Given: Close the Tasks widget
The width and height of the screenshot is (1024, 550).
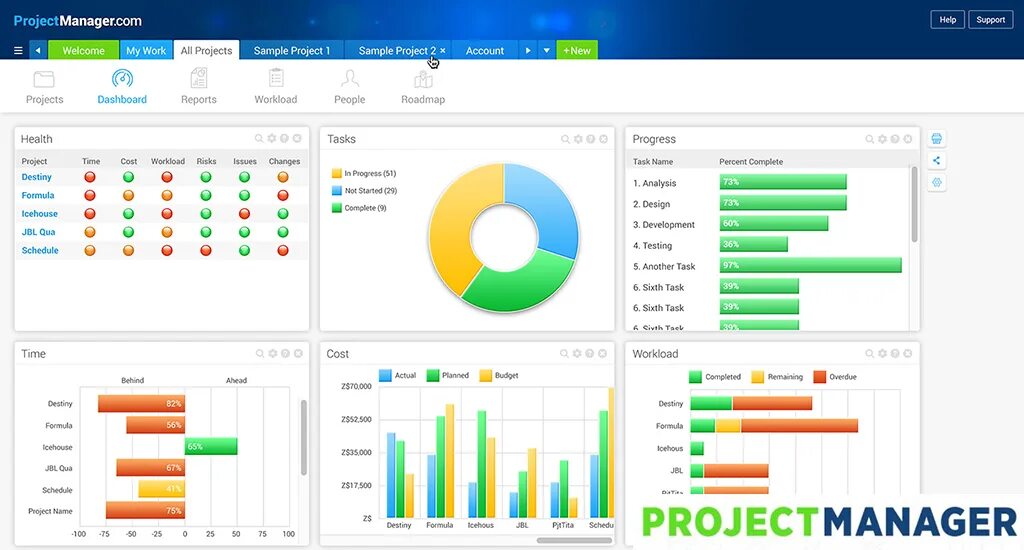Looking at the screenshot, I should coord(603,139).
